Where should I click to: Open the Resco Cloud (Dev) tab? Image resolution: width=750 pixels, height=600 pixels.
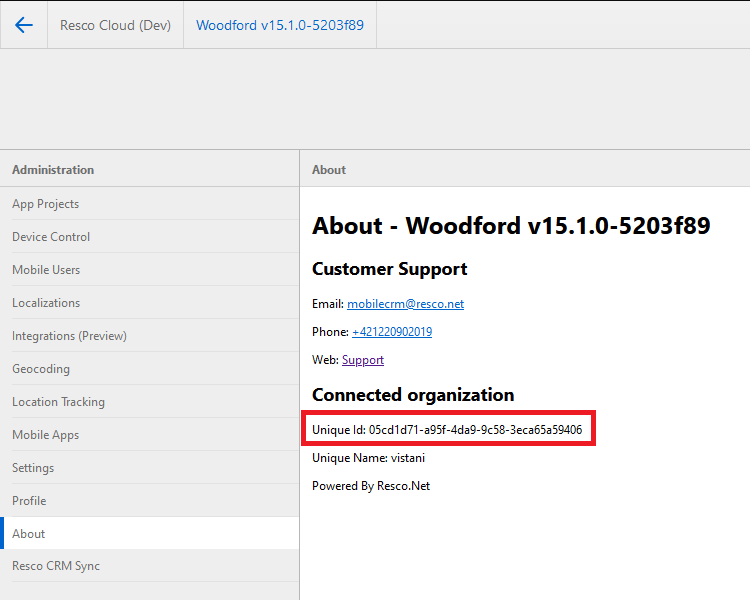[115, 25]
